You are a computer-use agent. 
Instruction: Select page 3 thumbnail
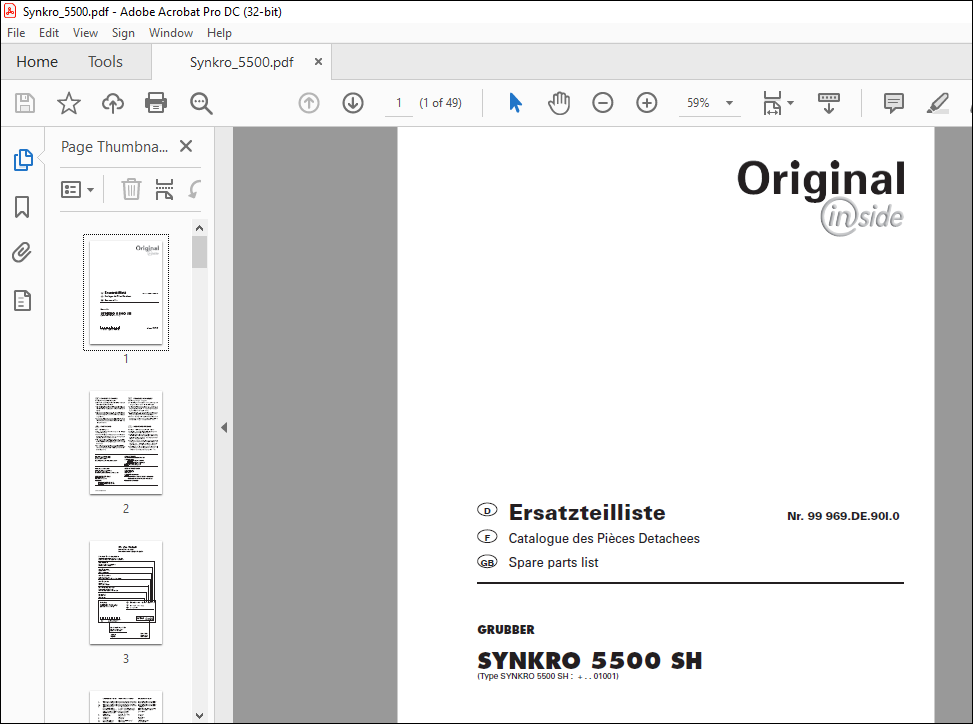click(126, 592)
